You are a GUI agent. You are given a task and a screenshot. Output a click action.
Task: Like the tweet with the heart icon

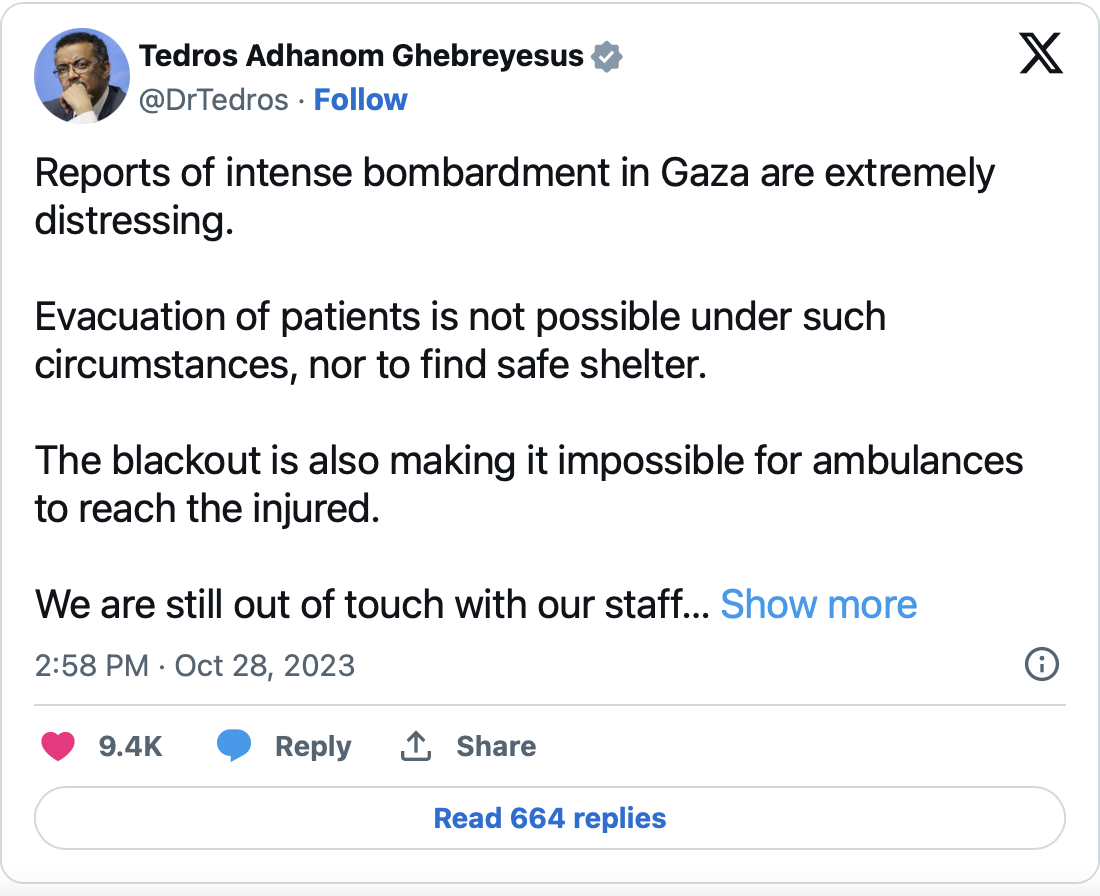coord(58,746)
